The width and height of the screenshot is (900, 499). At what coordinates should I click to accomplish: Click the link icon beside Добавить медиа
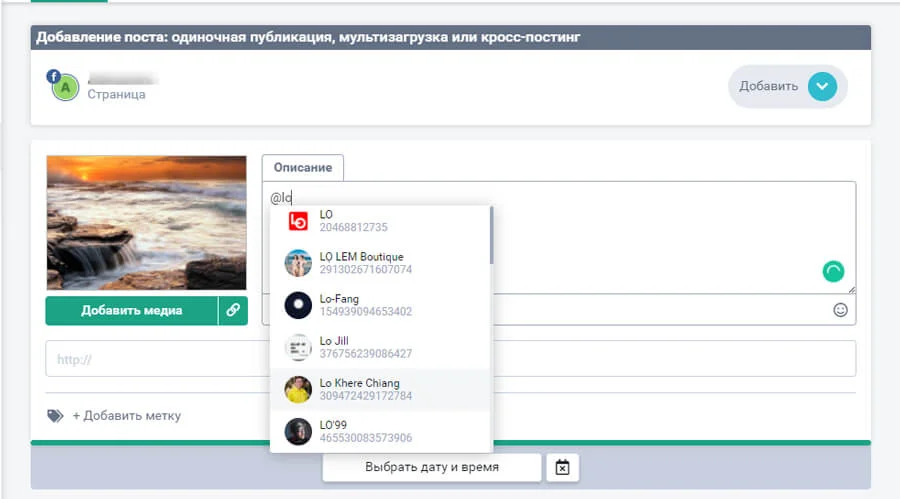click(232, 311)
